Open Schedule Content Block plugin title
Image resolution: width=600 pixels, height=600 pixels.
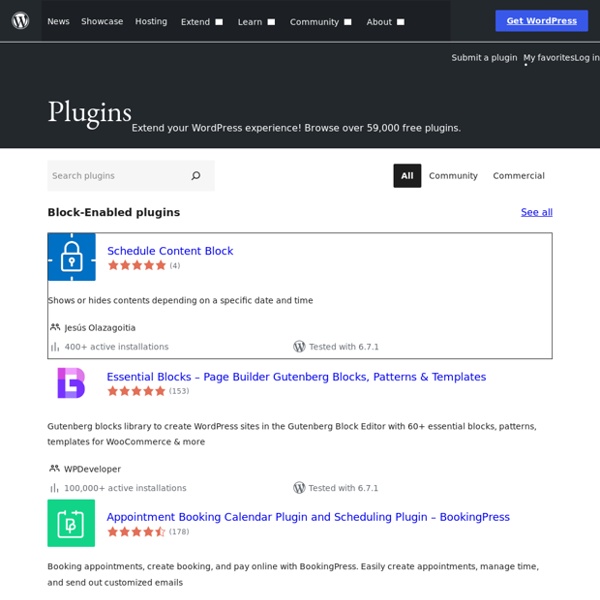coord(170,251)
